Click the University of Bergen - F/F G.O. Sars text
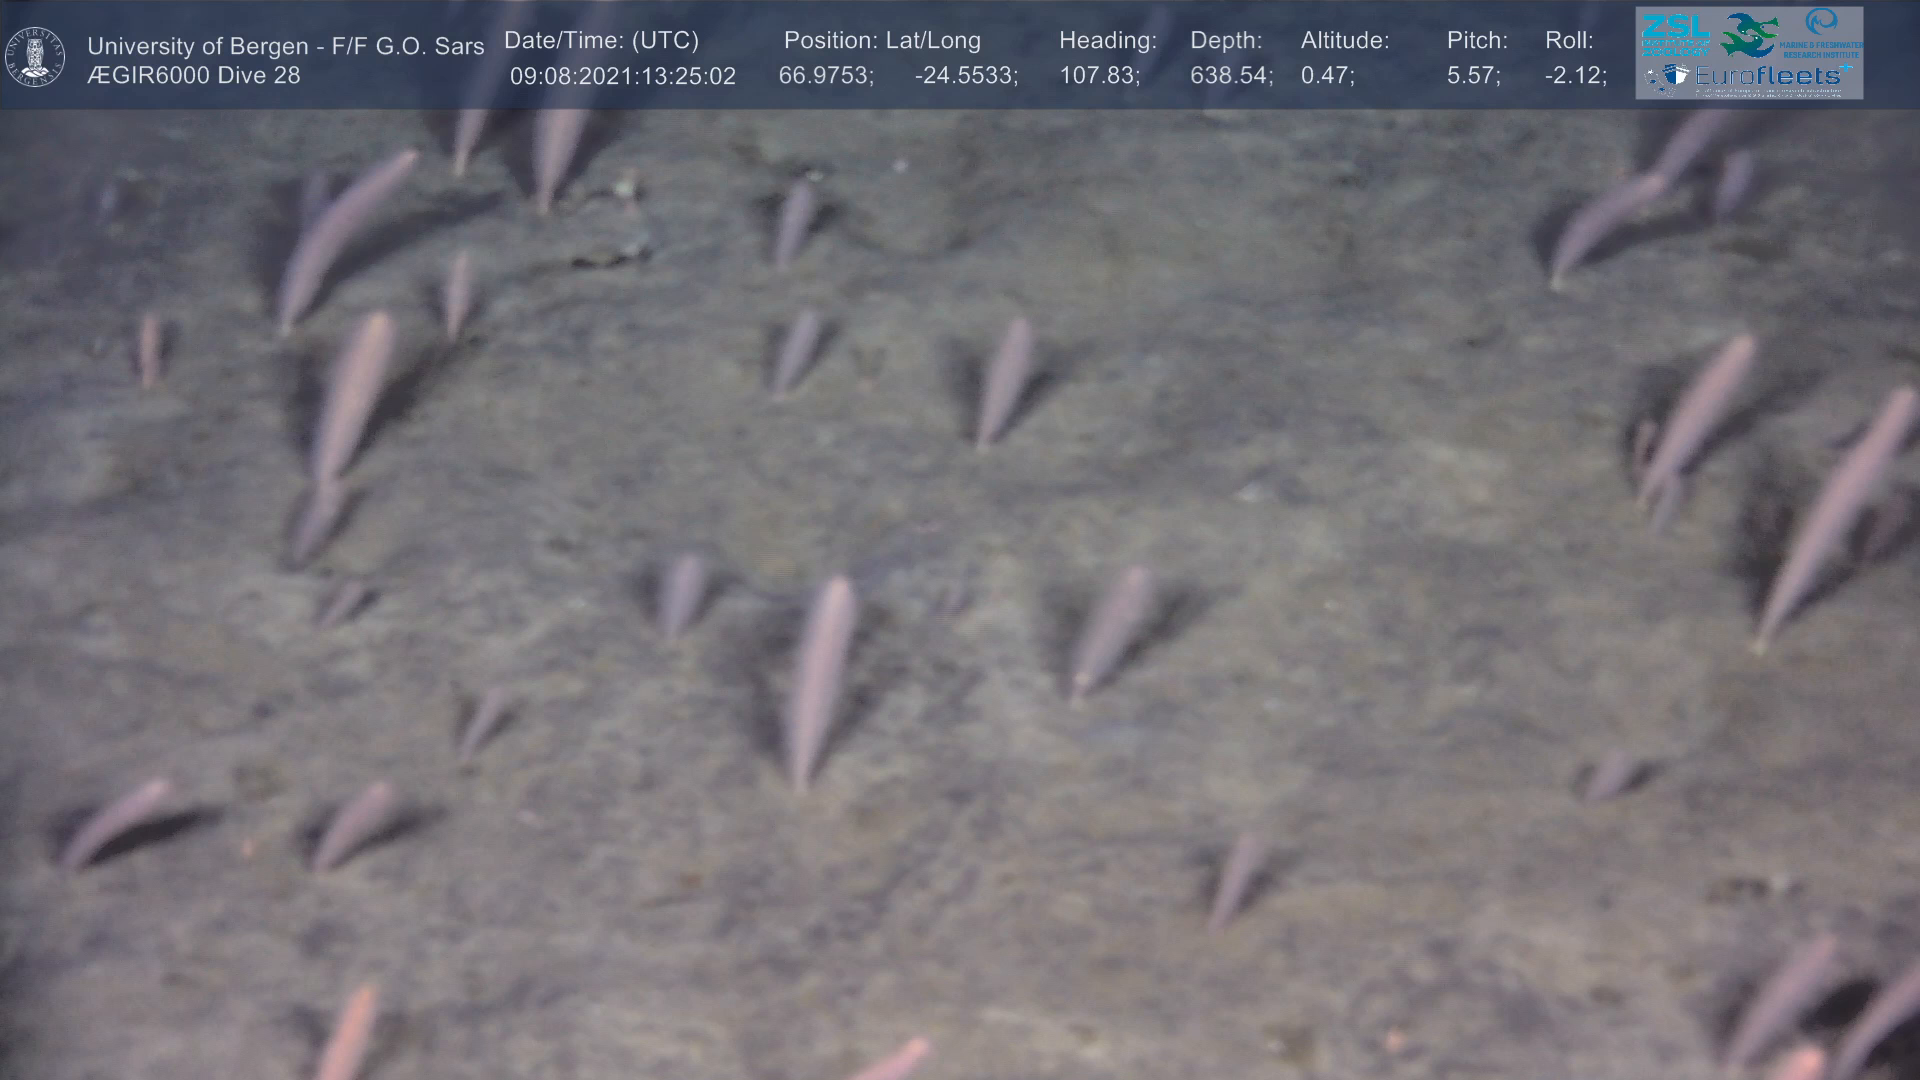 [285, 46]
